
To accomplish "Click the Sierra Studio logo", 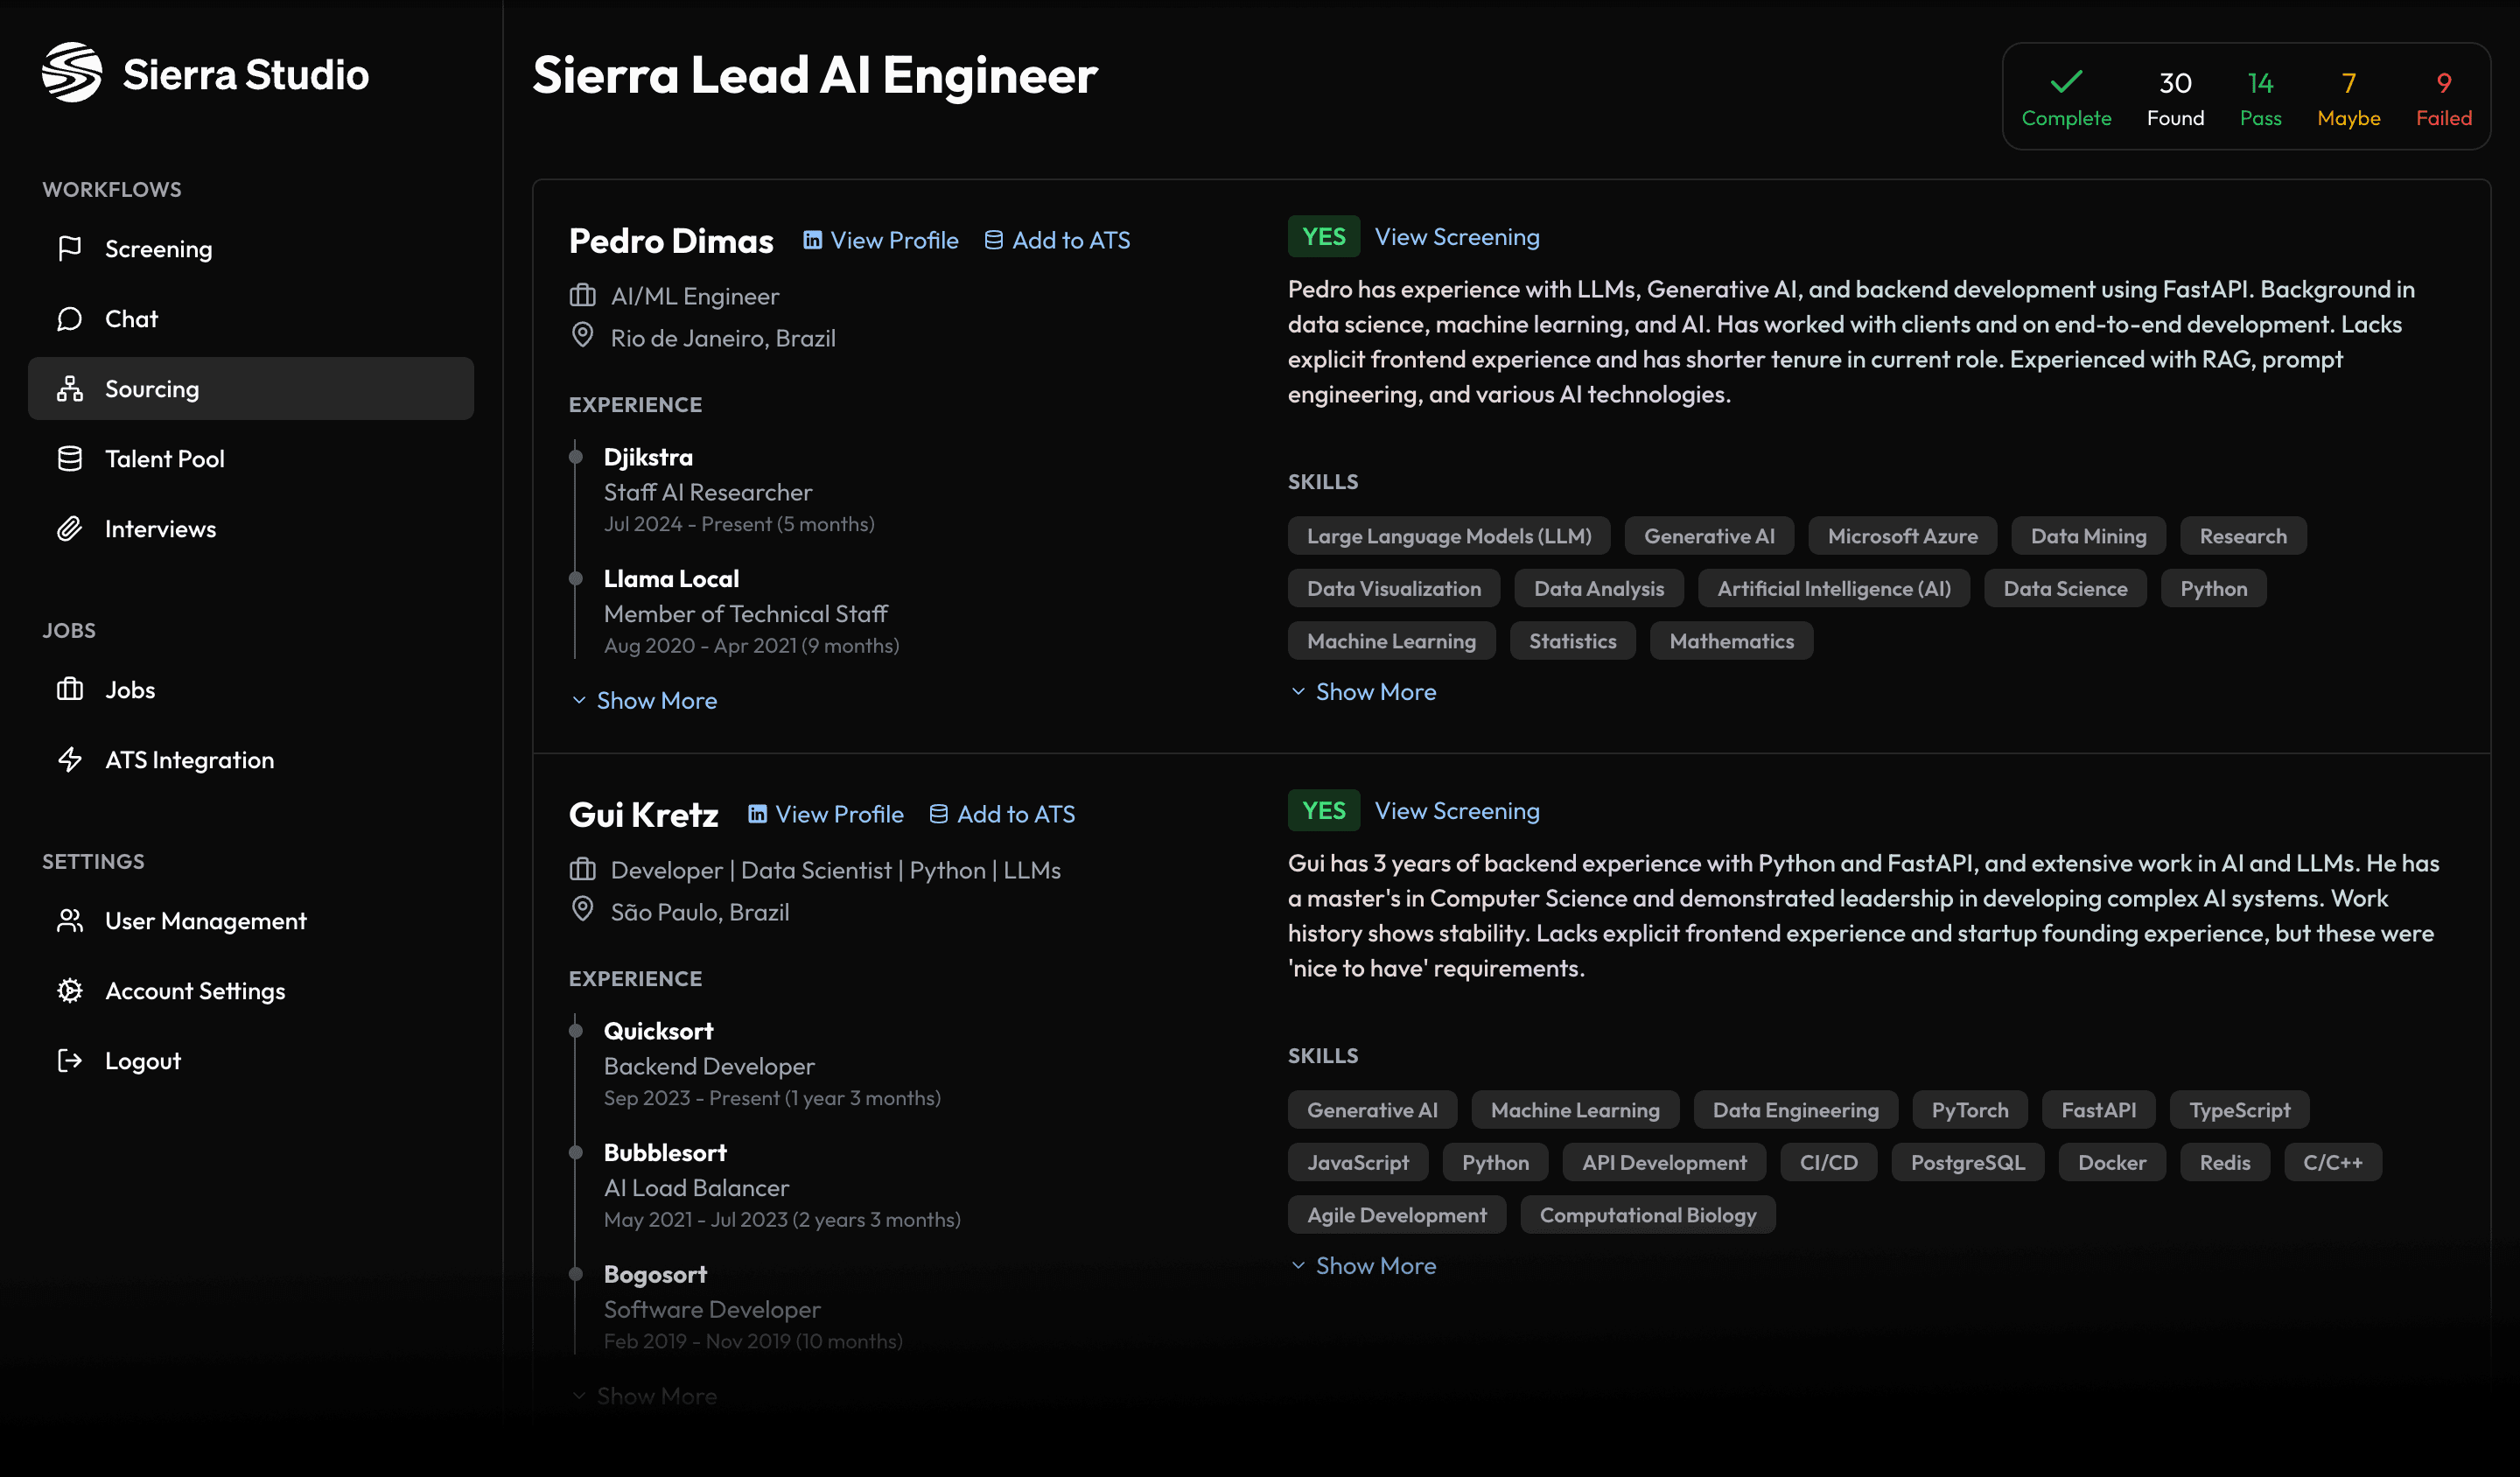I will (70, 72).
